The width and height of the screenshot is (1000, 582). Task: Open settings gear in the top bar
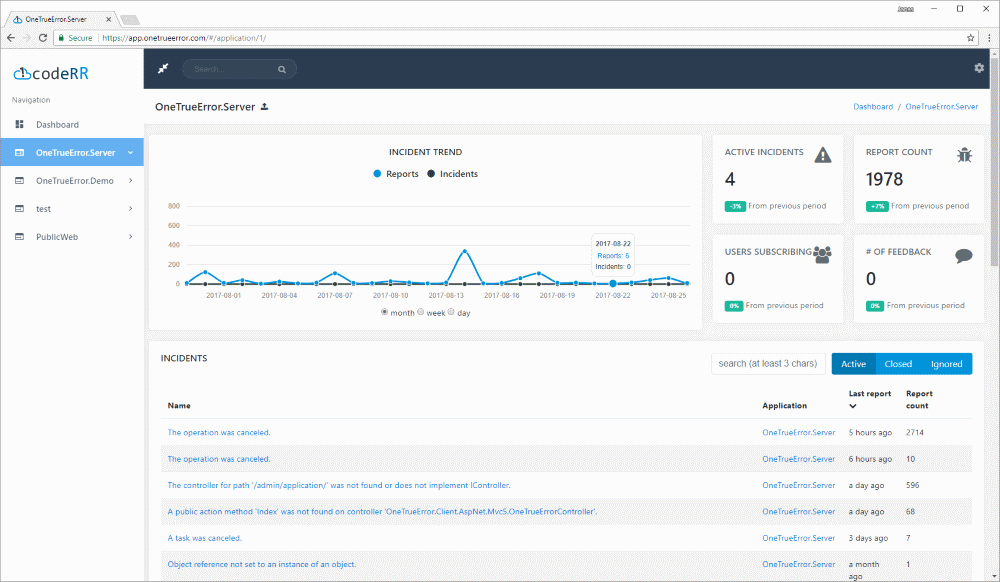(979, 68)
